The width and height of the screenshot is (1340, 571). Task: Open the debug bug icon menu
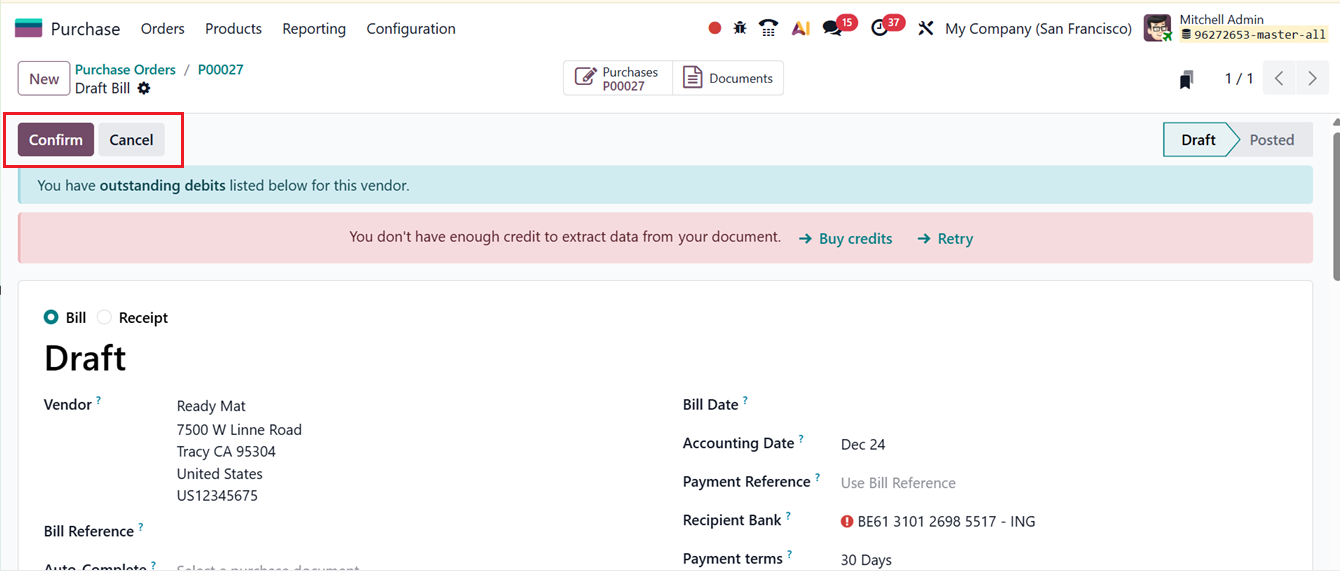740,28
